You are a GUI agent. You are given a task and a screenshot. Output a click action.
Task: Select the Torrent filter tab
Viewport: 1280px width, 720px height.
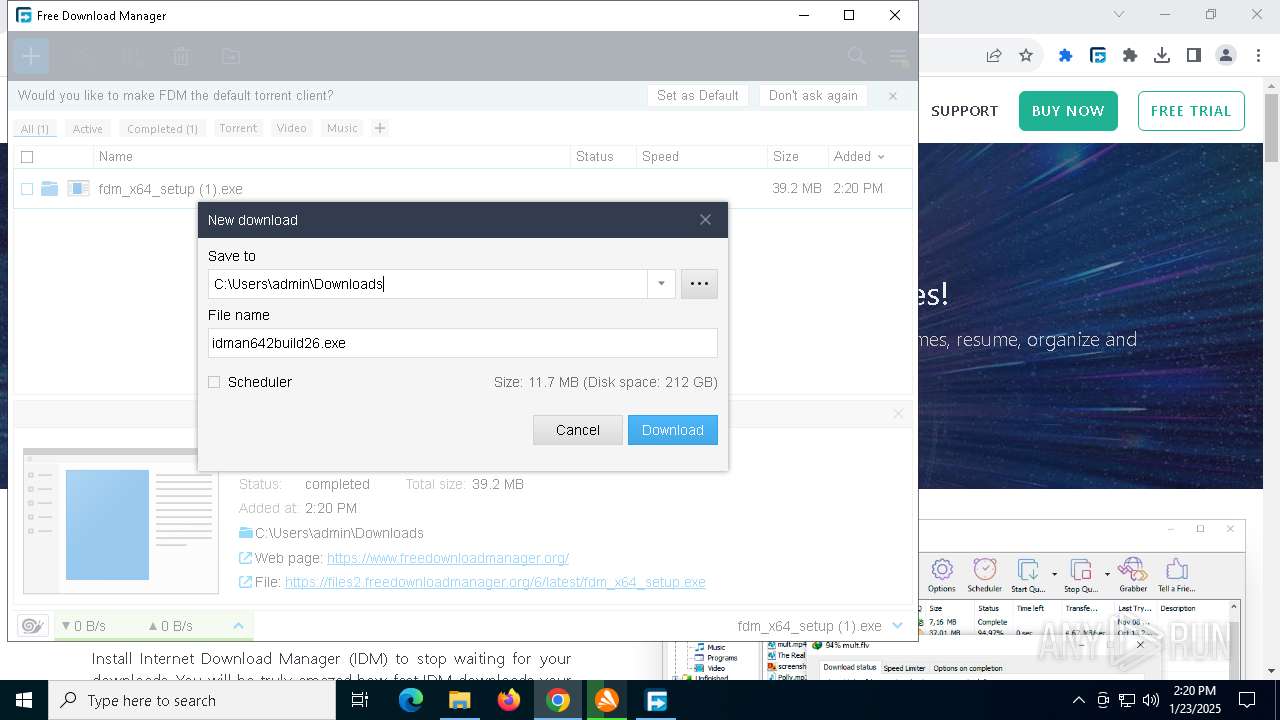(238, 128)
